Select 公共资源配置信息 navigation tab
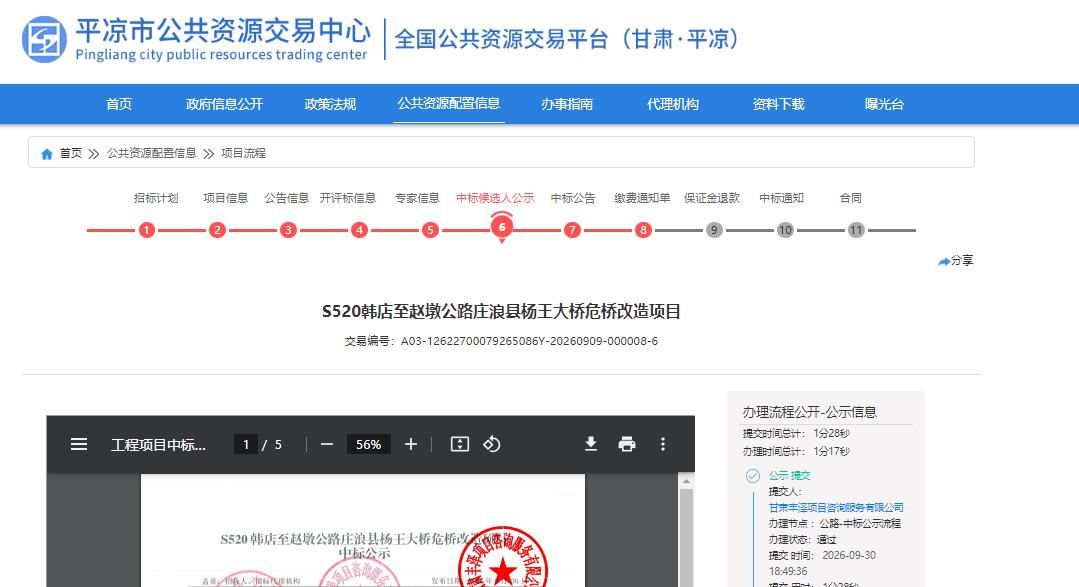 tap(449, 103)
